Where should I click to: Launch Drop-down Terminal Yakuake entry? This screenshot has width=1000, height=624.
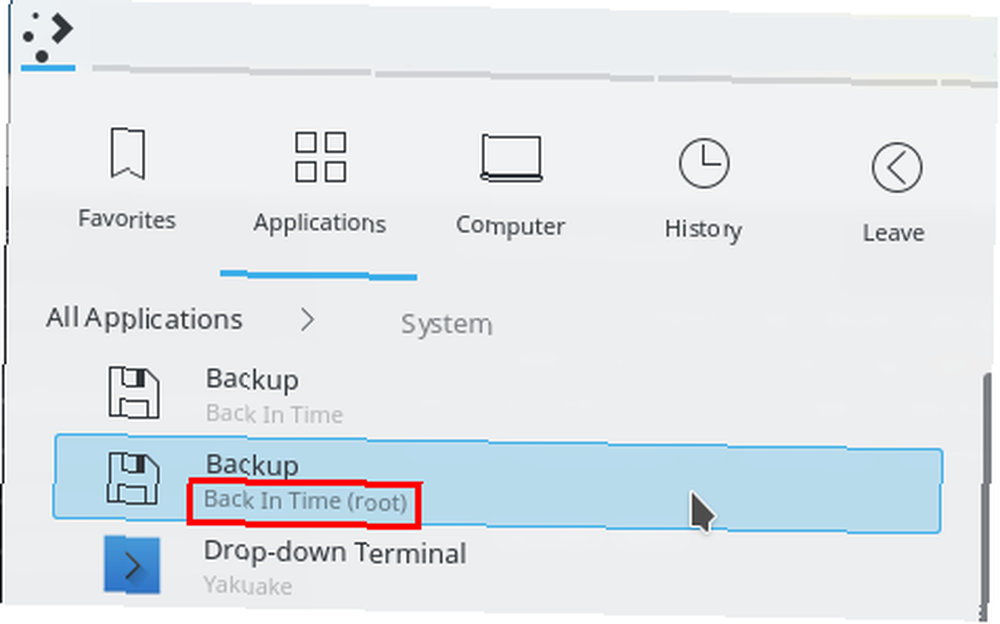pyautogui.click(x=497, y=567)
